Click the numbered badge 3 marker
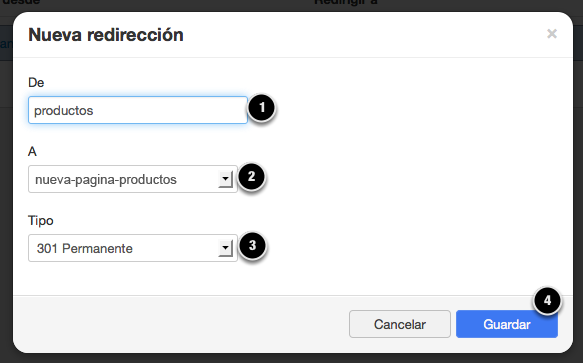This screenshot has width=583, height=363. pyautogui.click(x=252, y=245)
